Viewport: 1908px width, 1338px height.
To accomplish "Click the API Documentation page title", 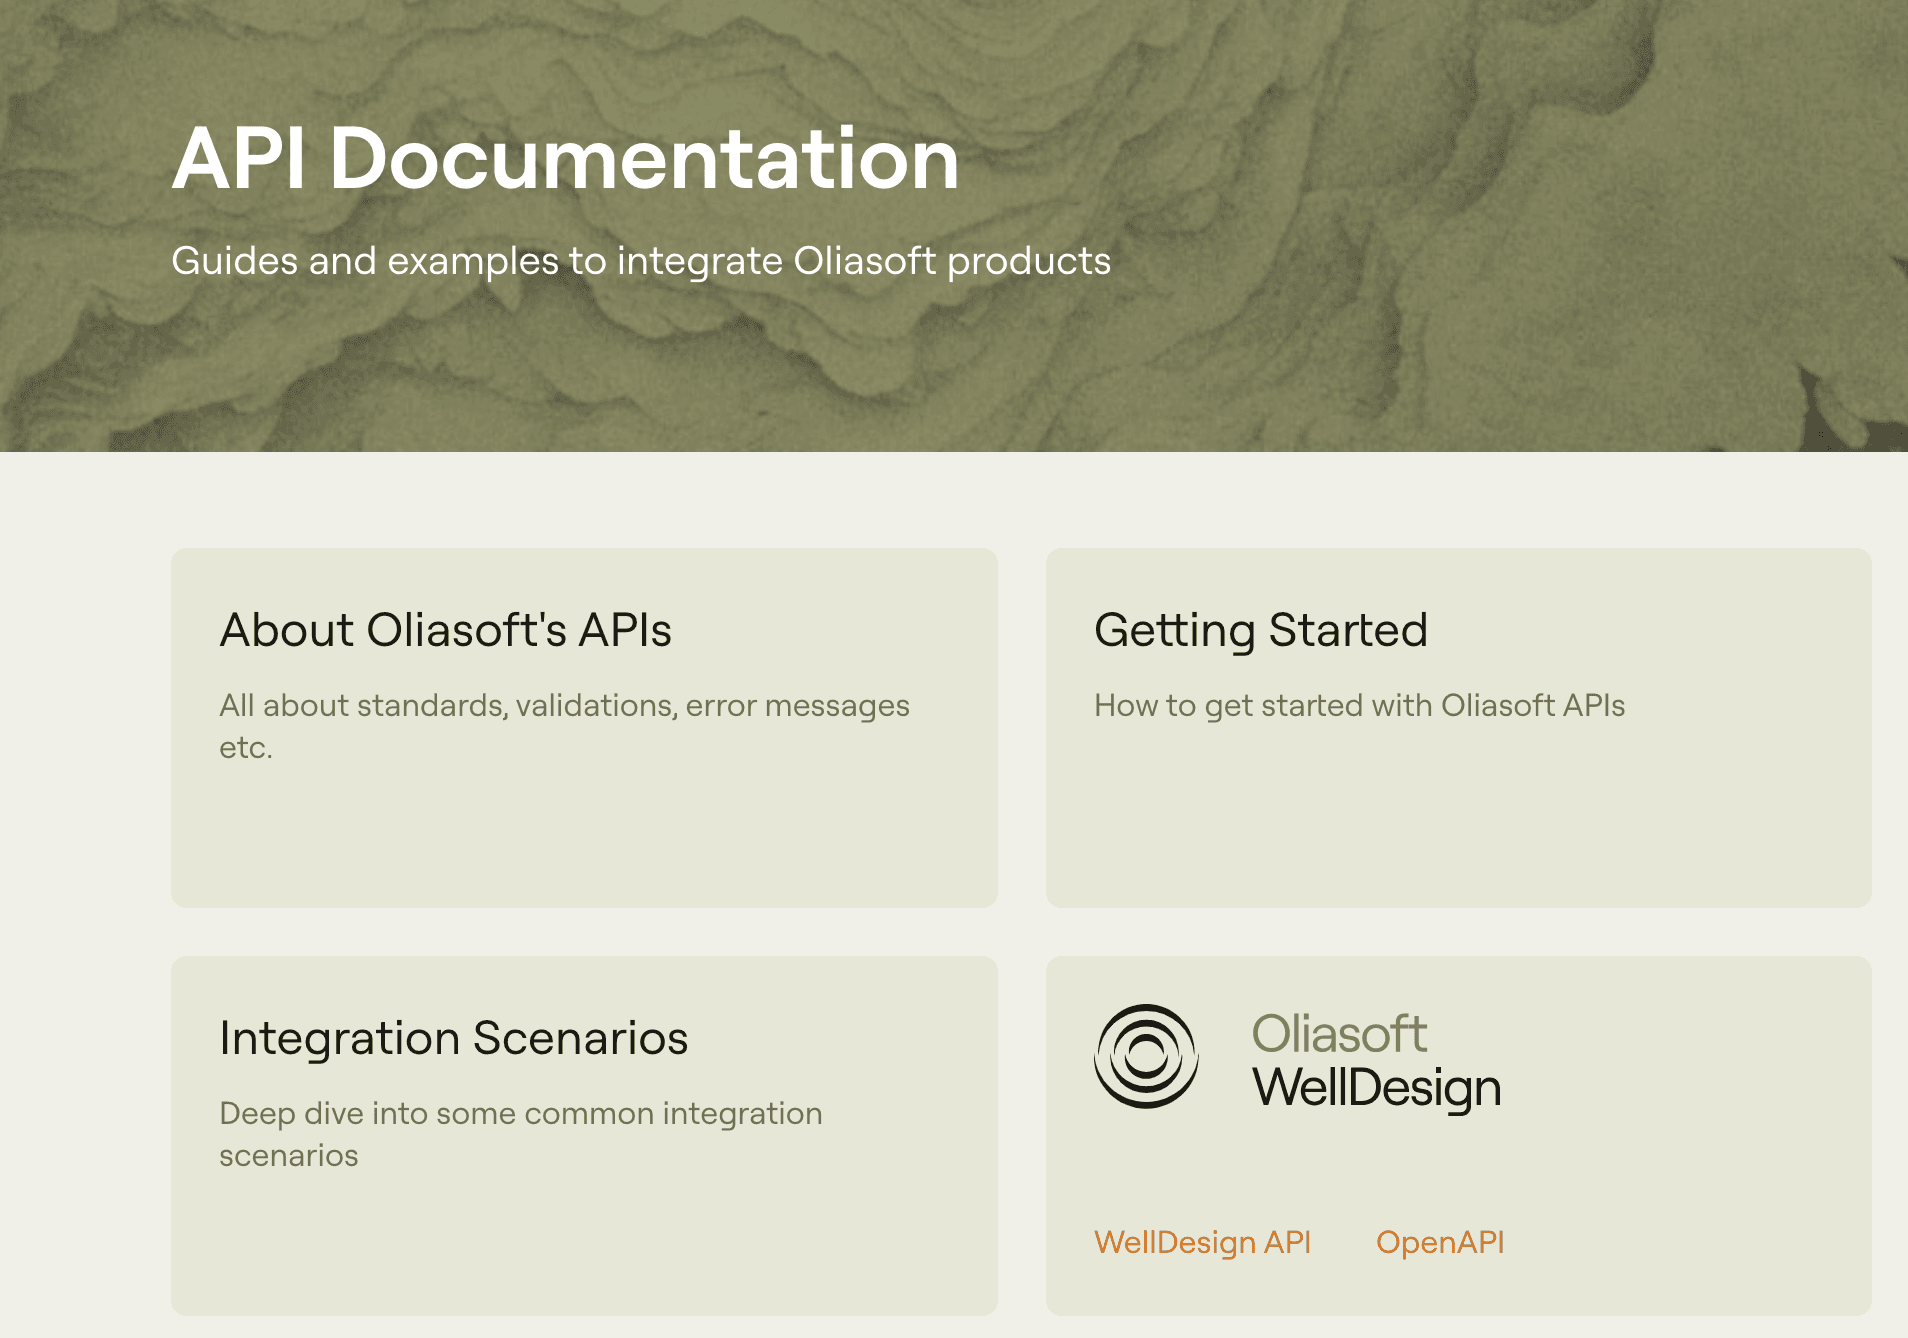I will [x=565, y=158].
